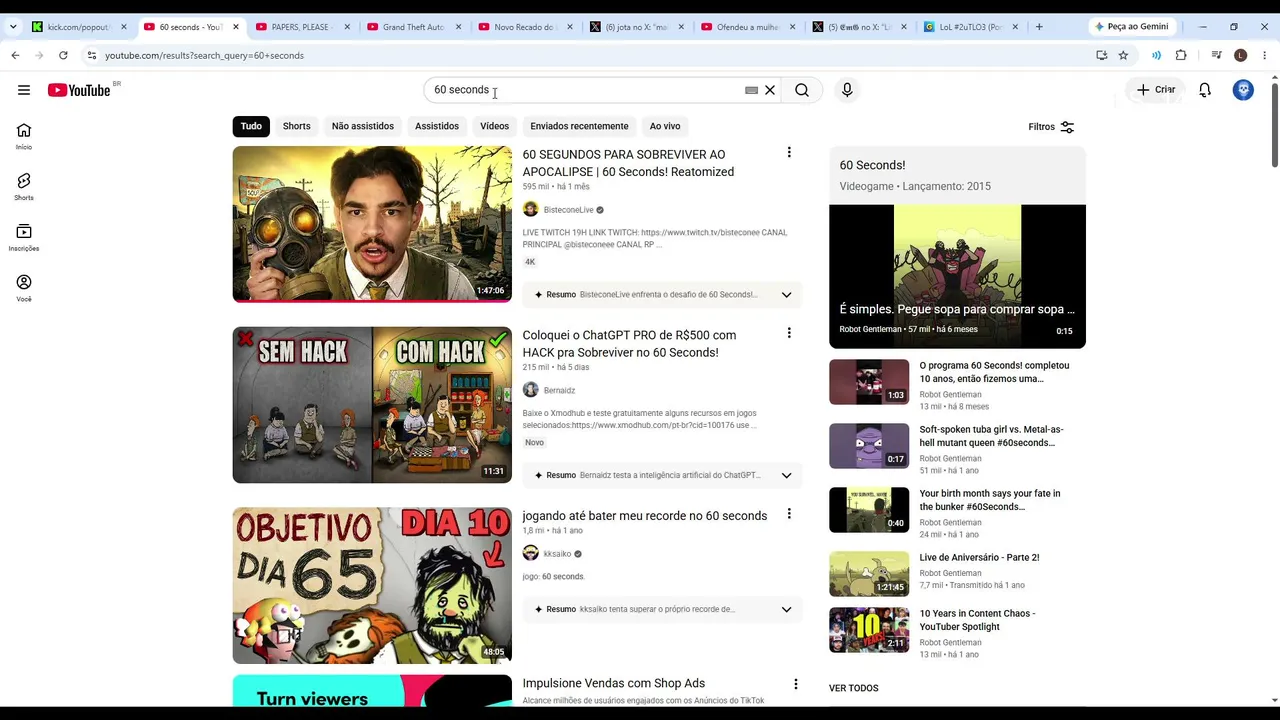The width and height of the screenshot is (1280, 720).
Task: Open 'Your birth month says your fate' video
Action: coord(990,500)
